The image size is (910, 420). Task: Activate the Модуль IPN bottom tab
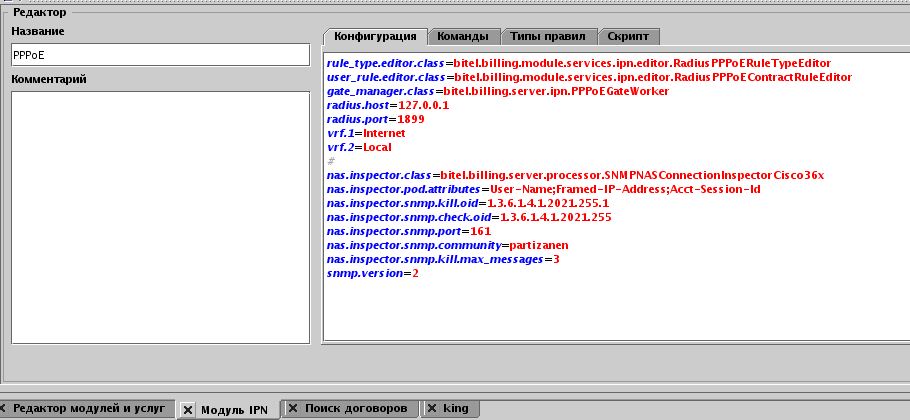(234, 409)
